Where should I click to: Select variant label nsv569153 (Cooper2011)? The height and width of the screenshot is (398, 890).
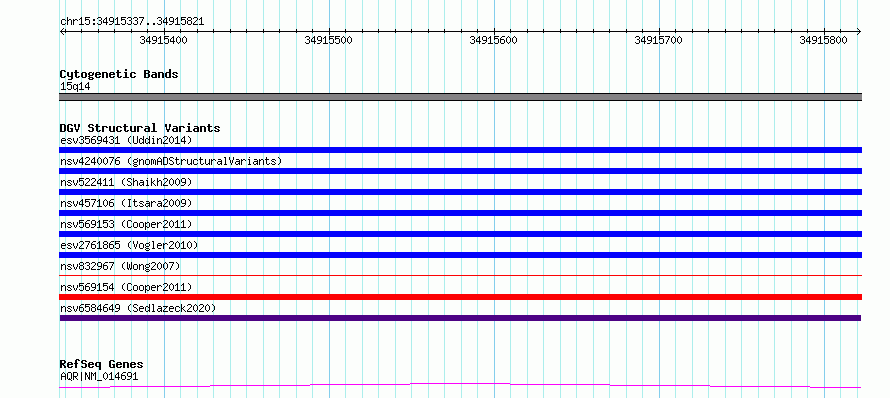click(126, 224)
